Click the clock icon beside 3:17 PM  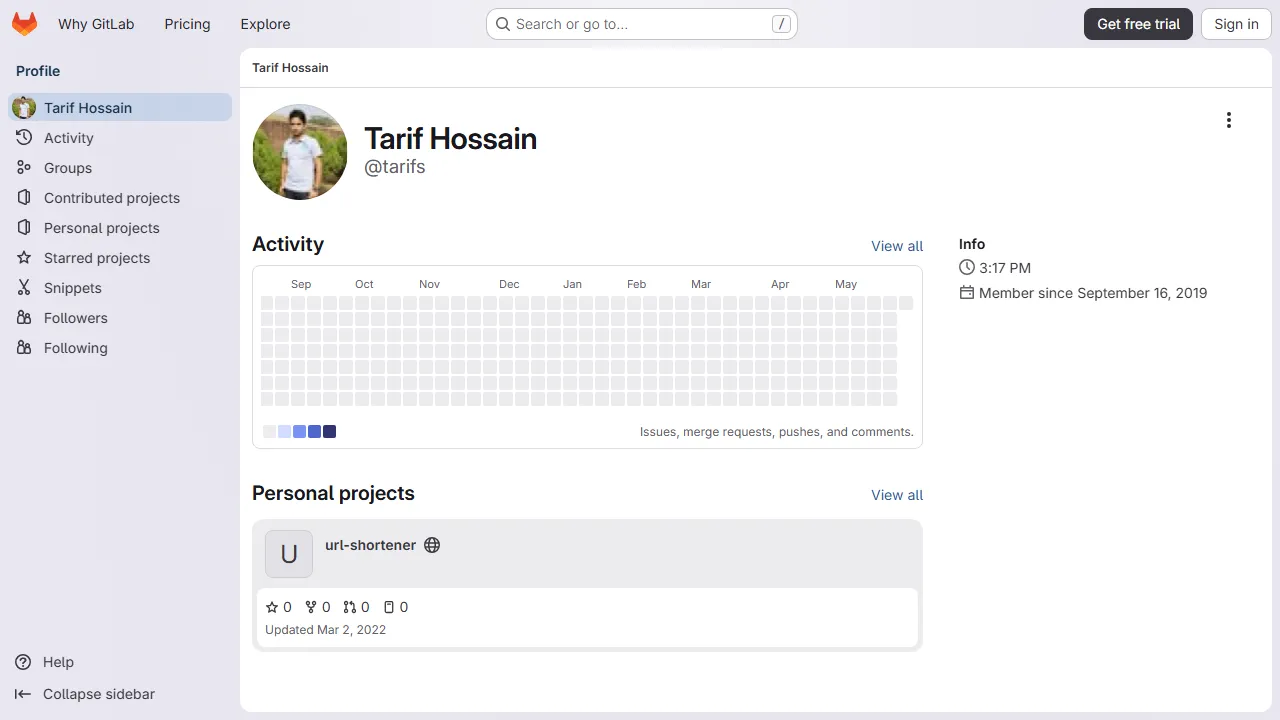coord(967,268)
